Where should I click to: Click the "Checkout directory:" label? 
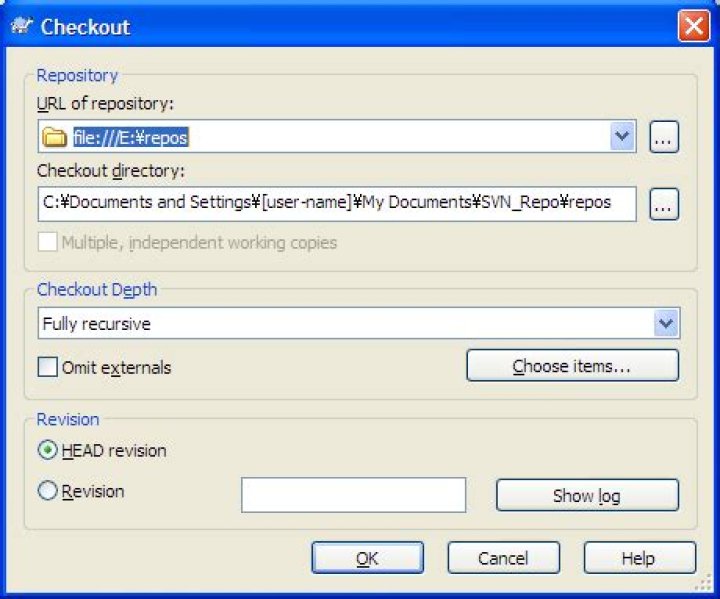[x=111, y=170]
